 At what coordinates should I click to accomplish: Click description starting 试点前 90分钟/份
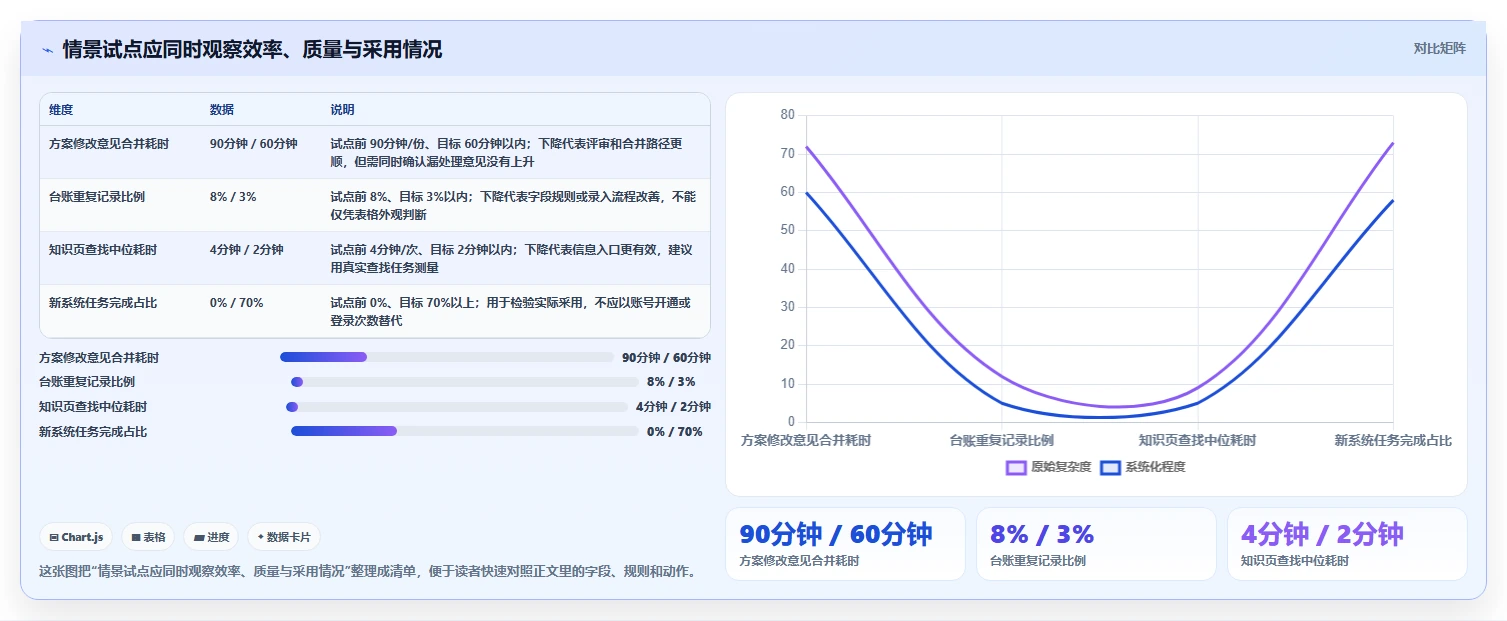click(507, 152)
